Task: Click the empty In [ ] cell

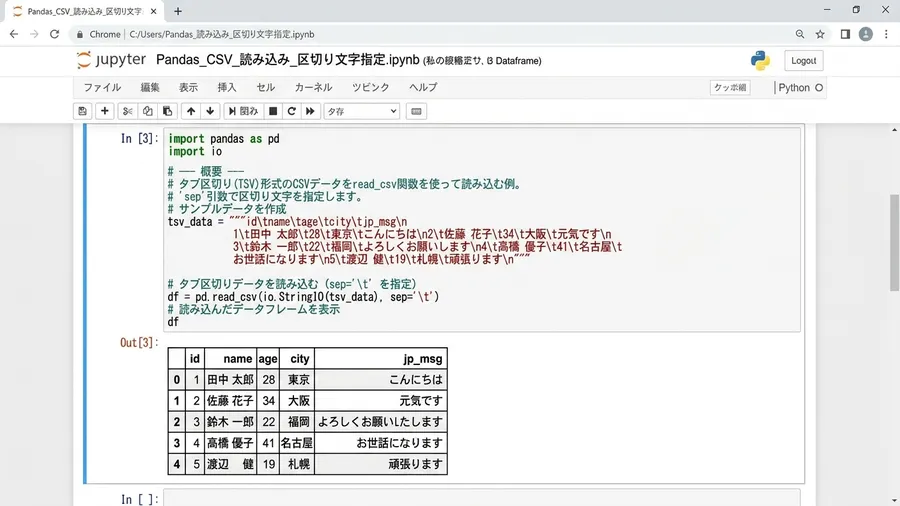Action: pos(482,498)
